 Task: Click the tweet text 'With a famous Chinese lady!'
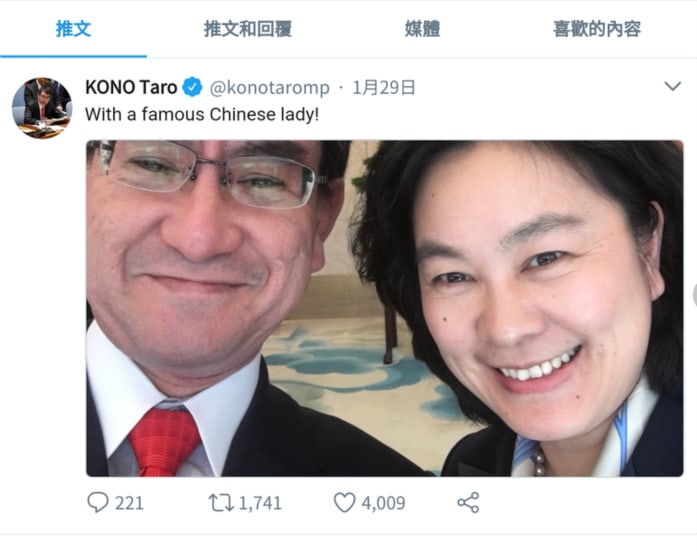tap(202, 114)
